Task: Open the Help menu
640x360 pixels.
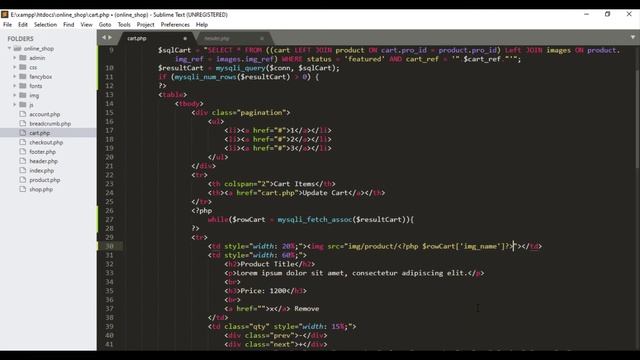Action: pyautogui.click(x=202, y=24)
